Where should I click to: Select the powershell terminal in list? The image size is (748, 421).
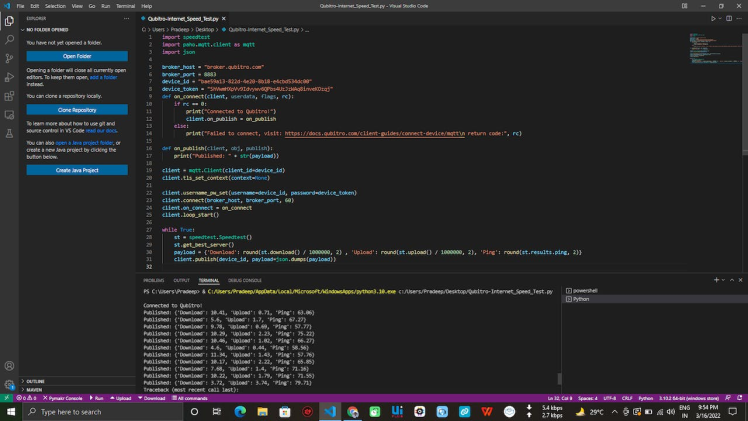pos(585,290)
